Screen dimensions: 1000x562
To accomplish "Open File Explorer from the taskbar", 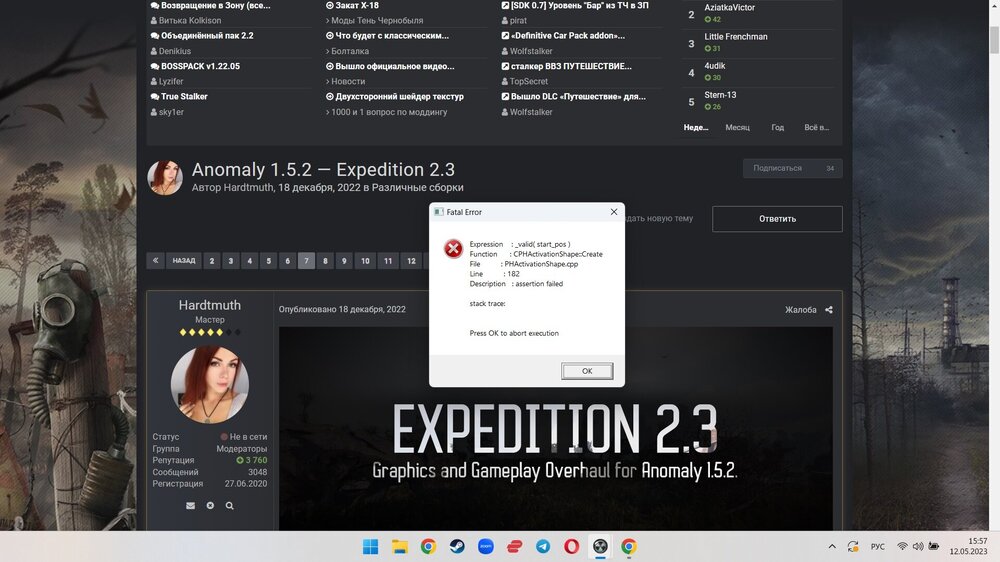I will pos(399,546).
